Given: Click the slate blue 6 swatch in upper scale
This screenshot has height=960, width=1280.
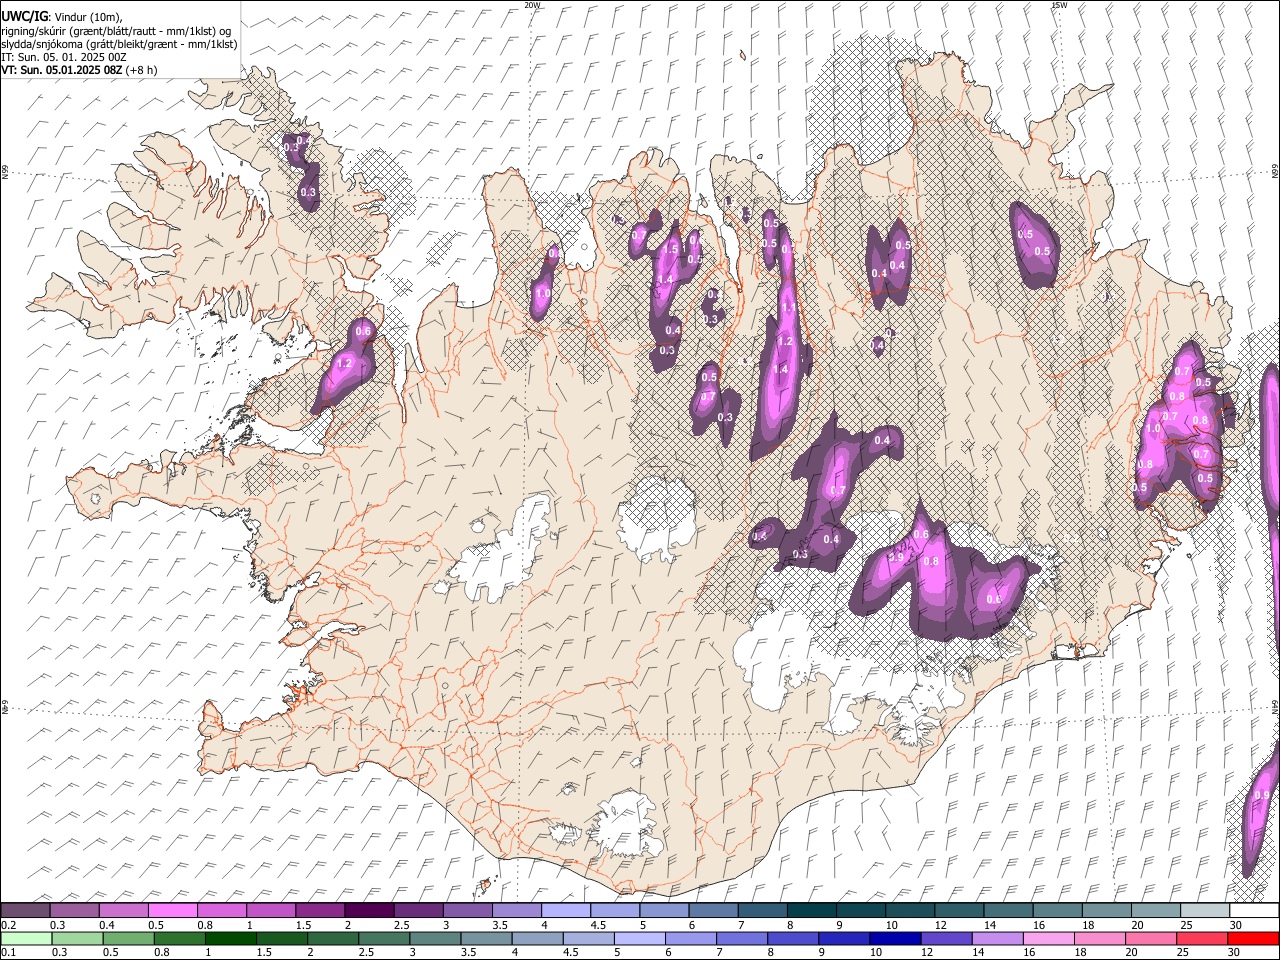Looking at the screenshot, I should point(712,910).
